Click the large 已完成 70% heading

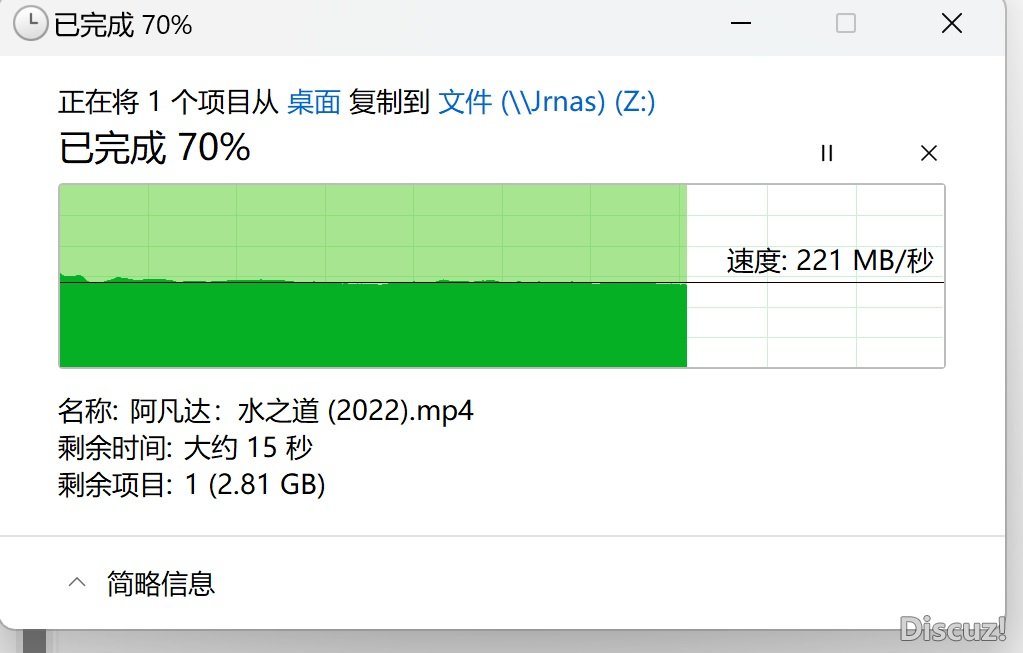click(x=155, y=147)
